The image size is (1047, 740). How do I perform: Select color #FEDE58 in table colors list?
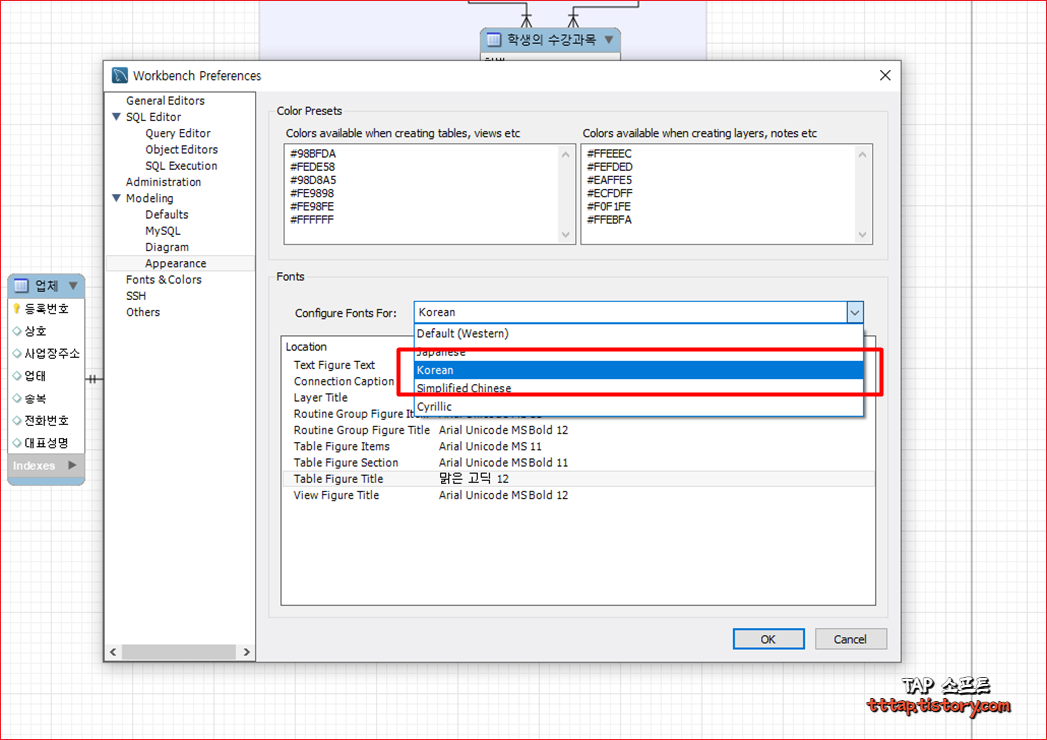(312, 167)
